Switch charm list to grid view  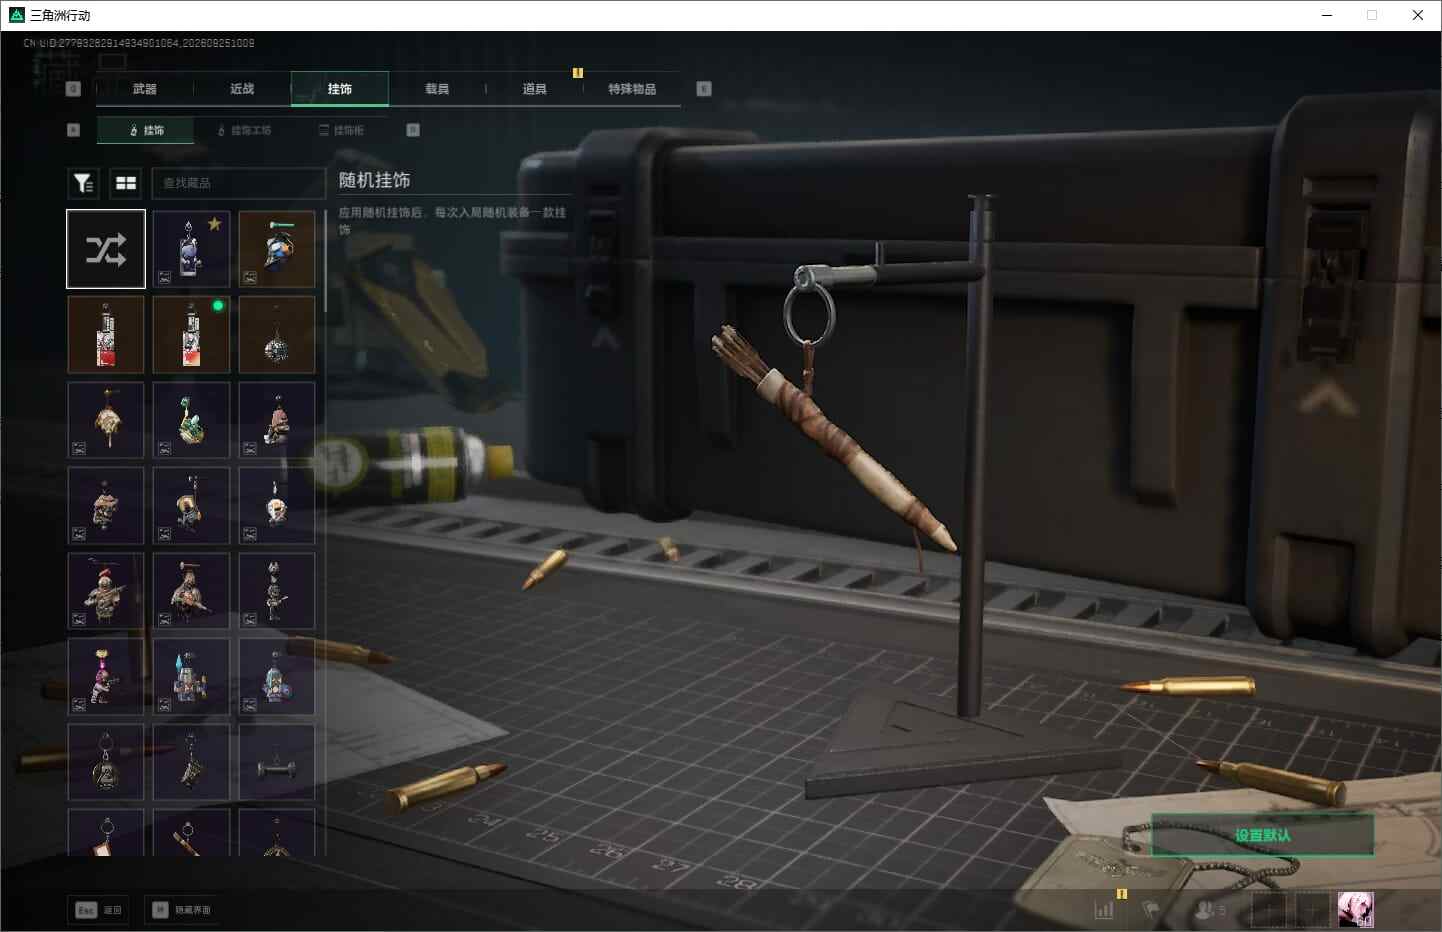[x=126, y=183]
